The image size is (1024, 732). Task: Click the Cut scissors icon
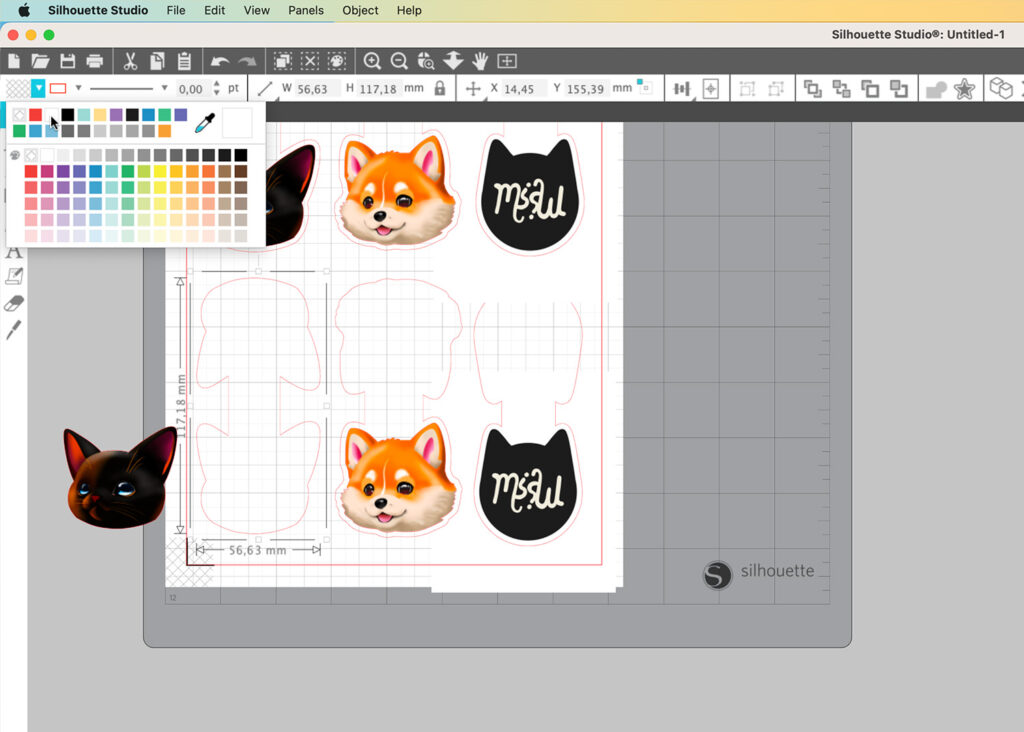point(130,61)
